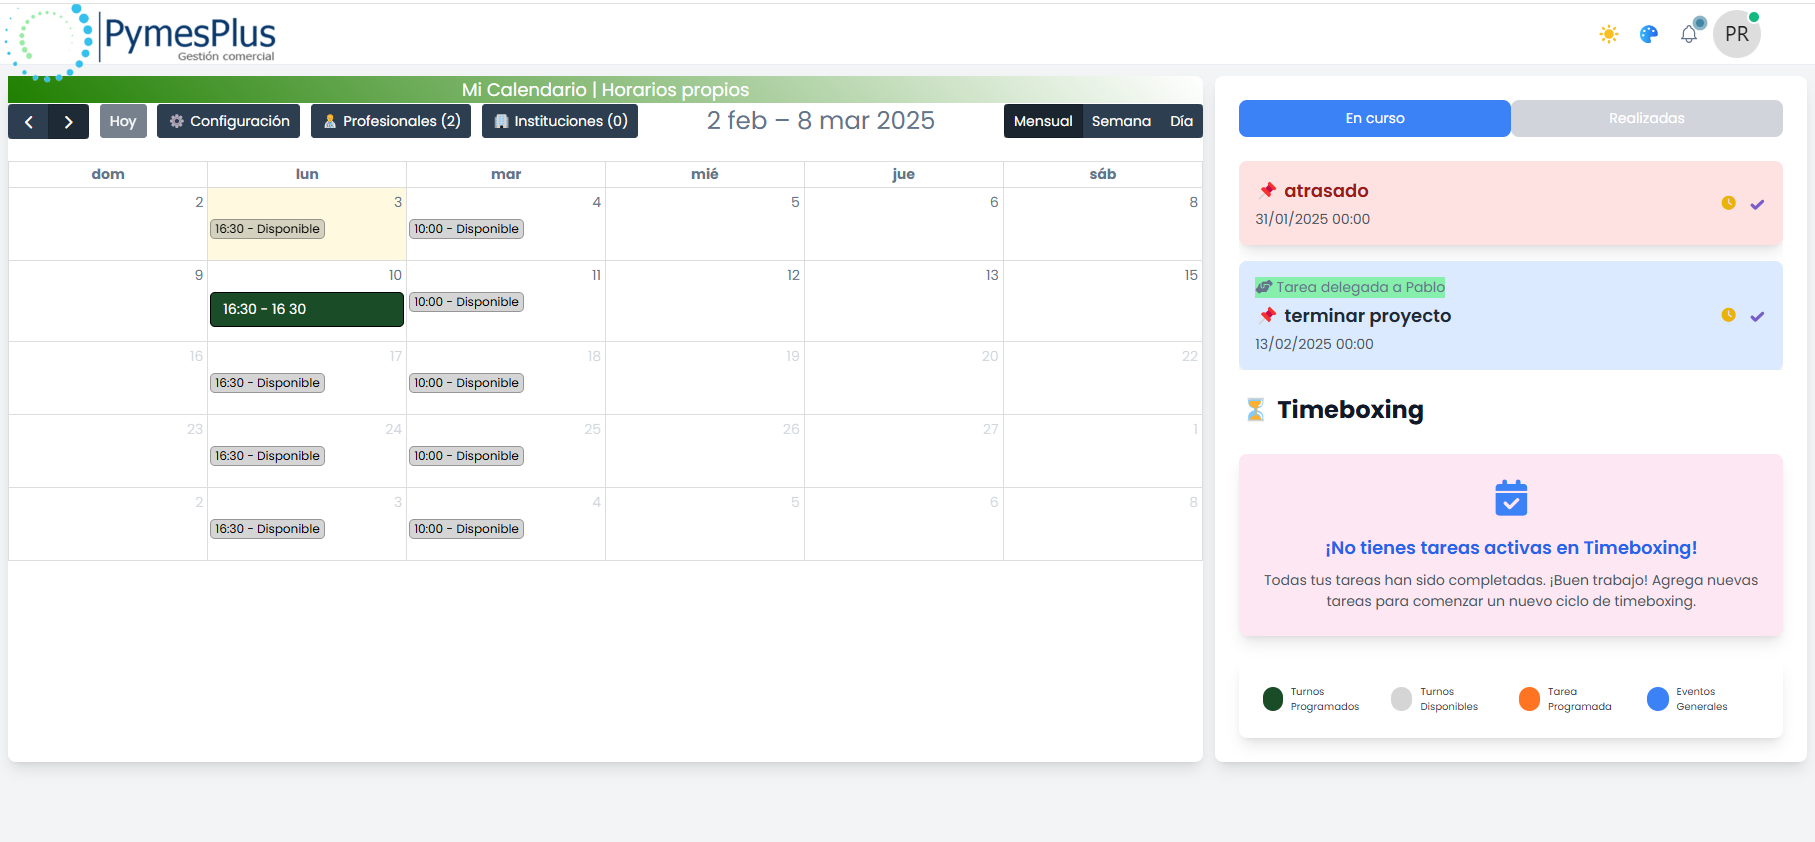Image resolution: width=1815 pixels, height=842 pixels.
Task: Switch to Día view
Action: click(x=1181, y=122)
